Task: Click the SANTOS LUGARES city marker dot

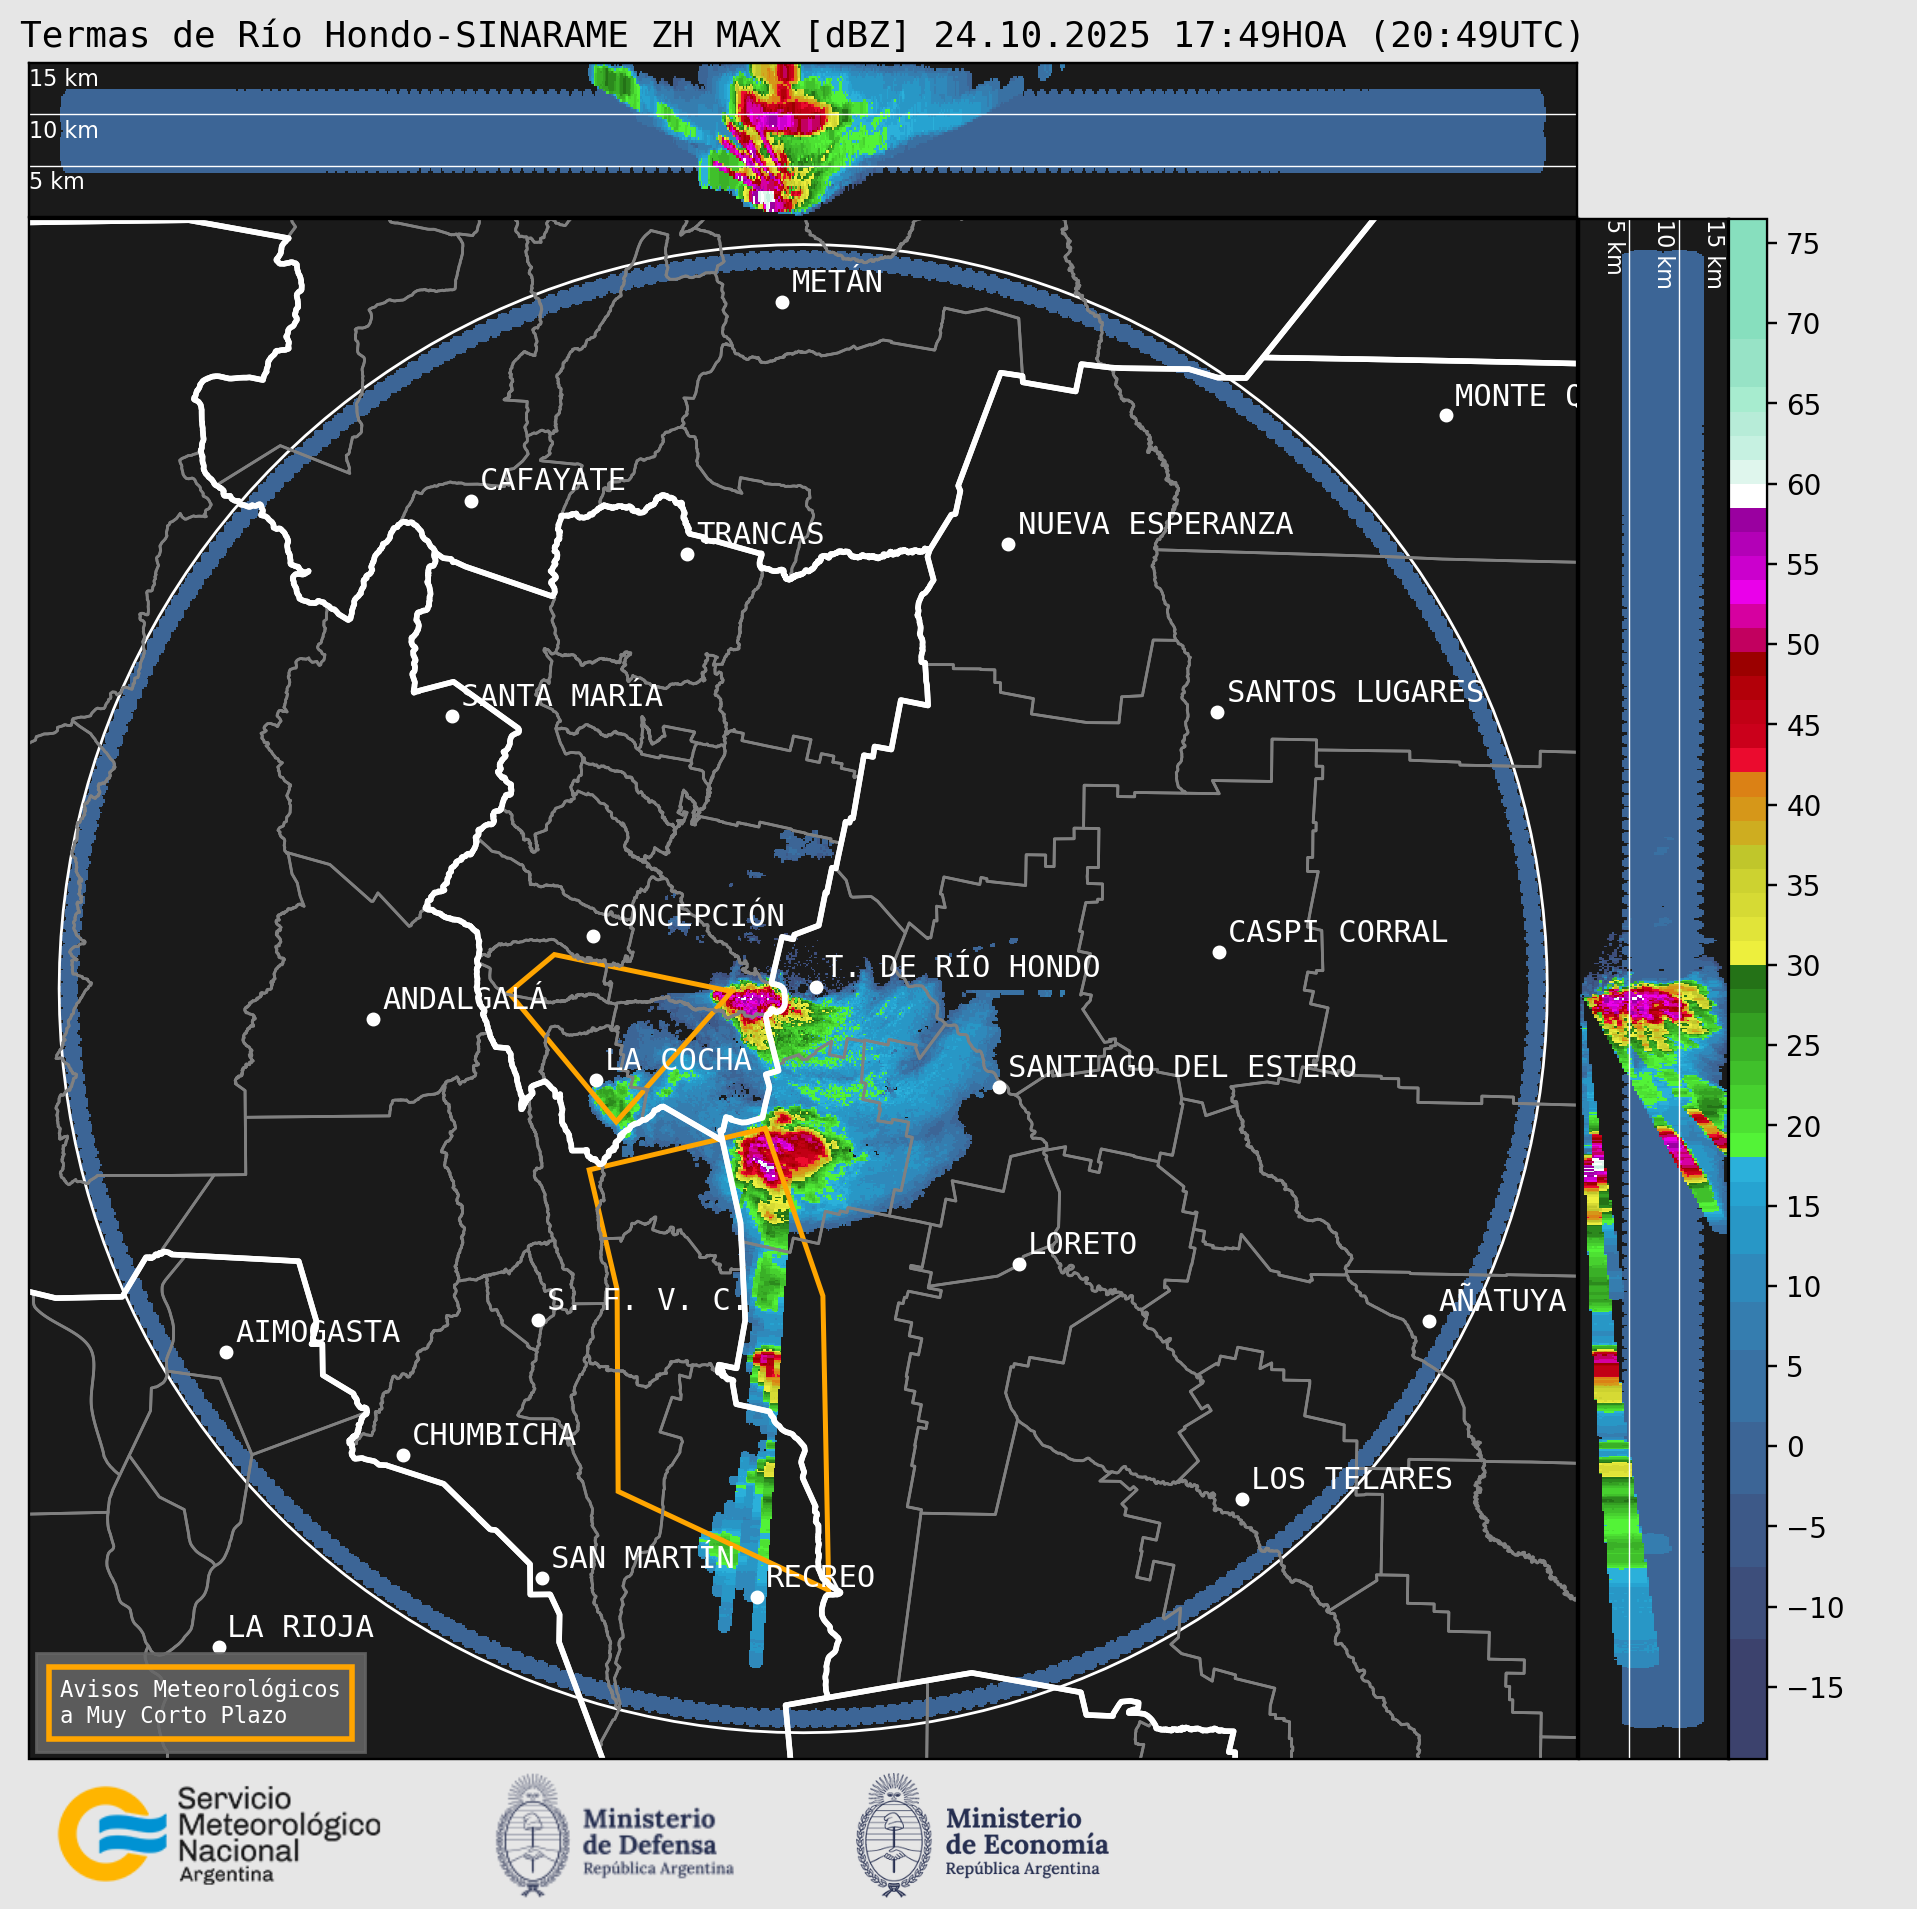Action: 1217,712
